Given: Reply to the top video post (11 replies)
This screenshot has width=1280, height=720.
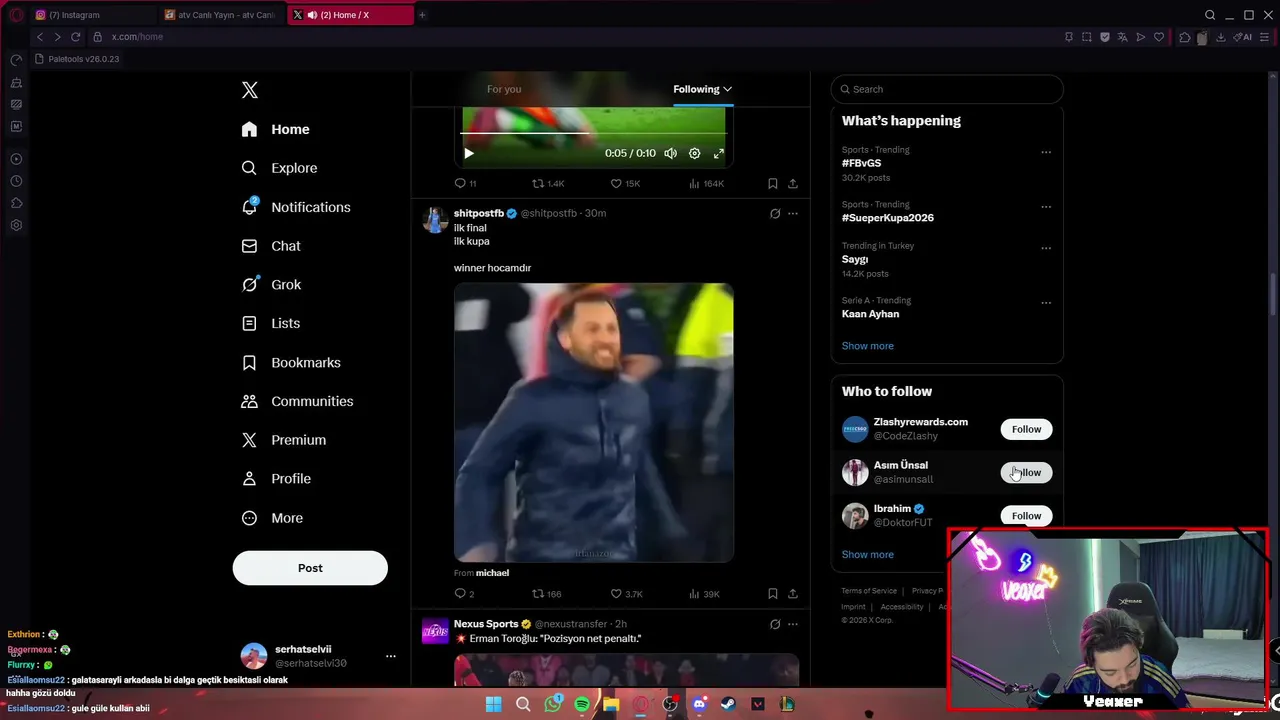Looking at the screenshot, I should 465,184.
